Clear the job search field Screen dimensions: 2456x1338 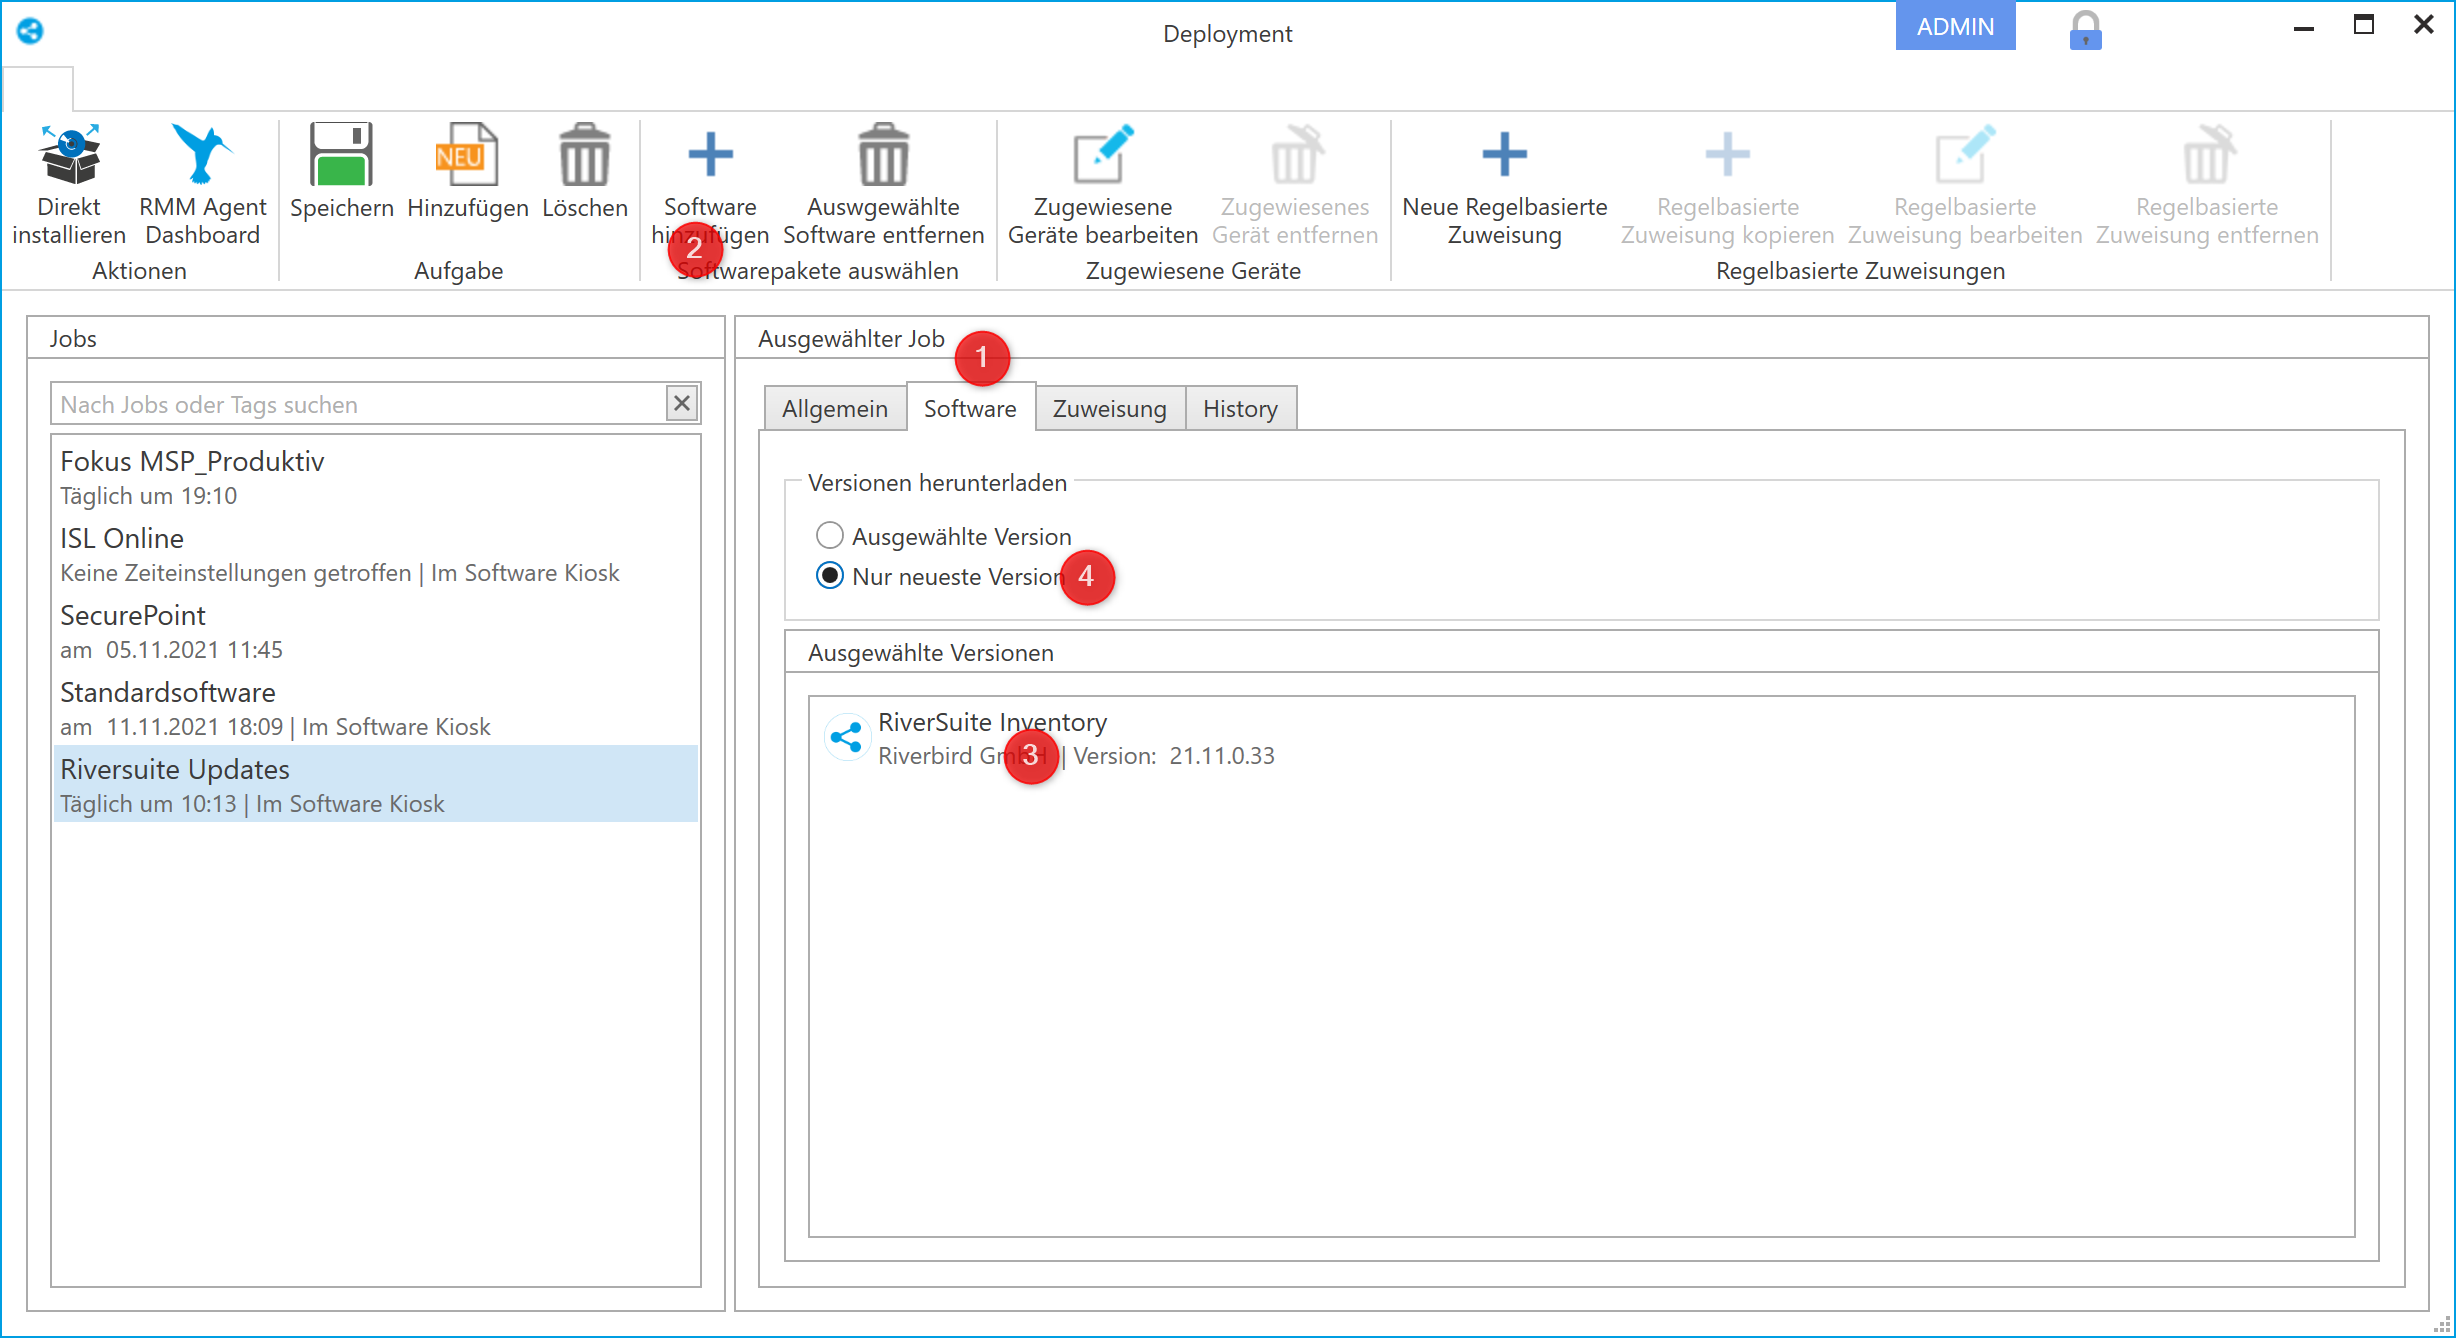(682, 403)
